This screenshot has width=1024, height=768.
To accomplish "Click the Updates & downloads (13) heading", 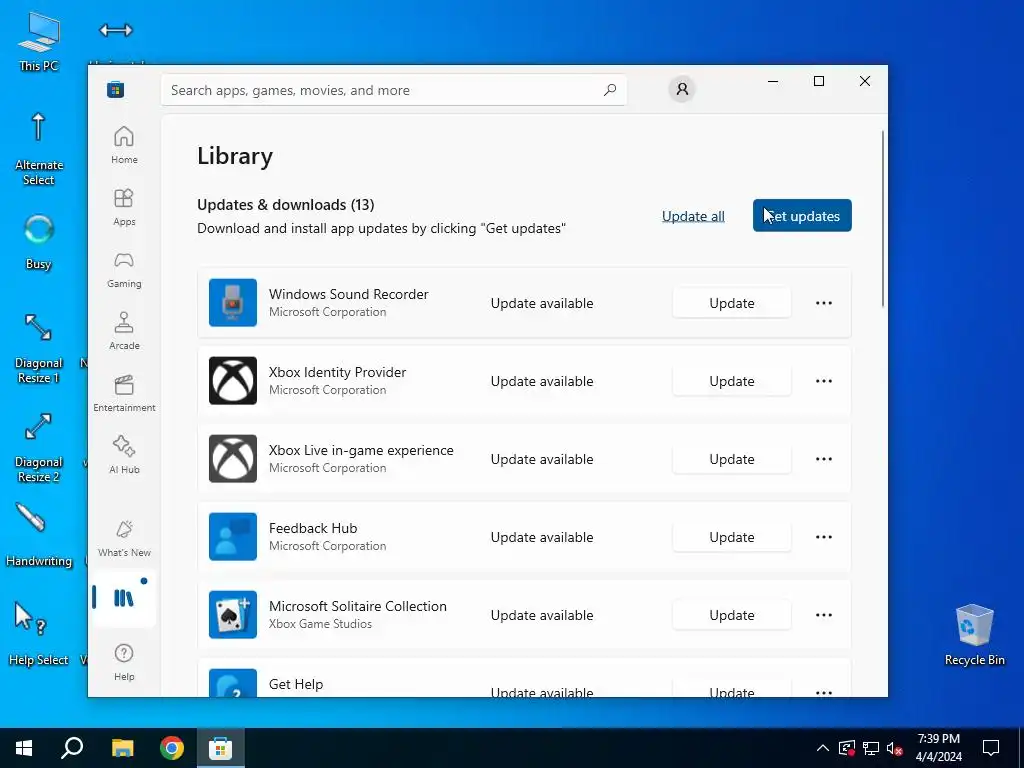I will [285, 204].
